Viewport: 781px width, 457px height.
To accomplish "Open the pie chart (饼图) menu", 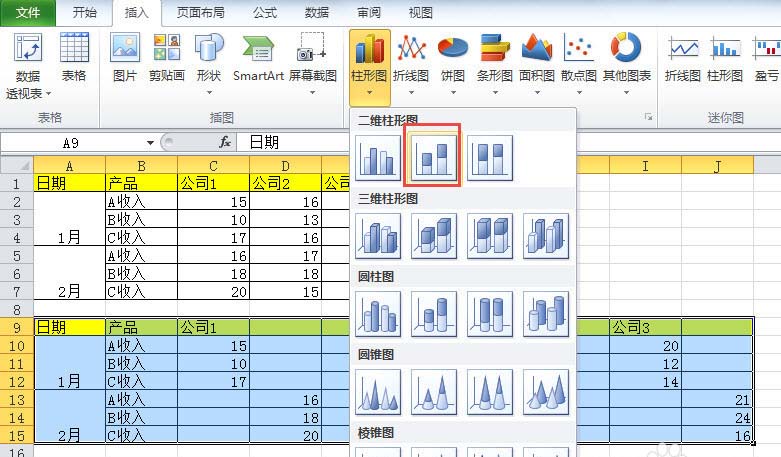I will (453, 63).
